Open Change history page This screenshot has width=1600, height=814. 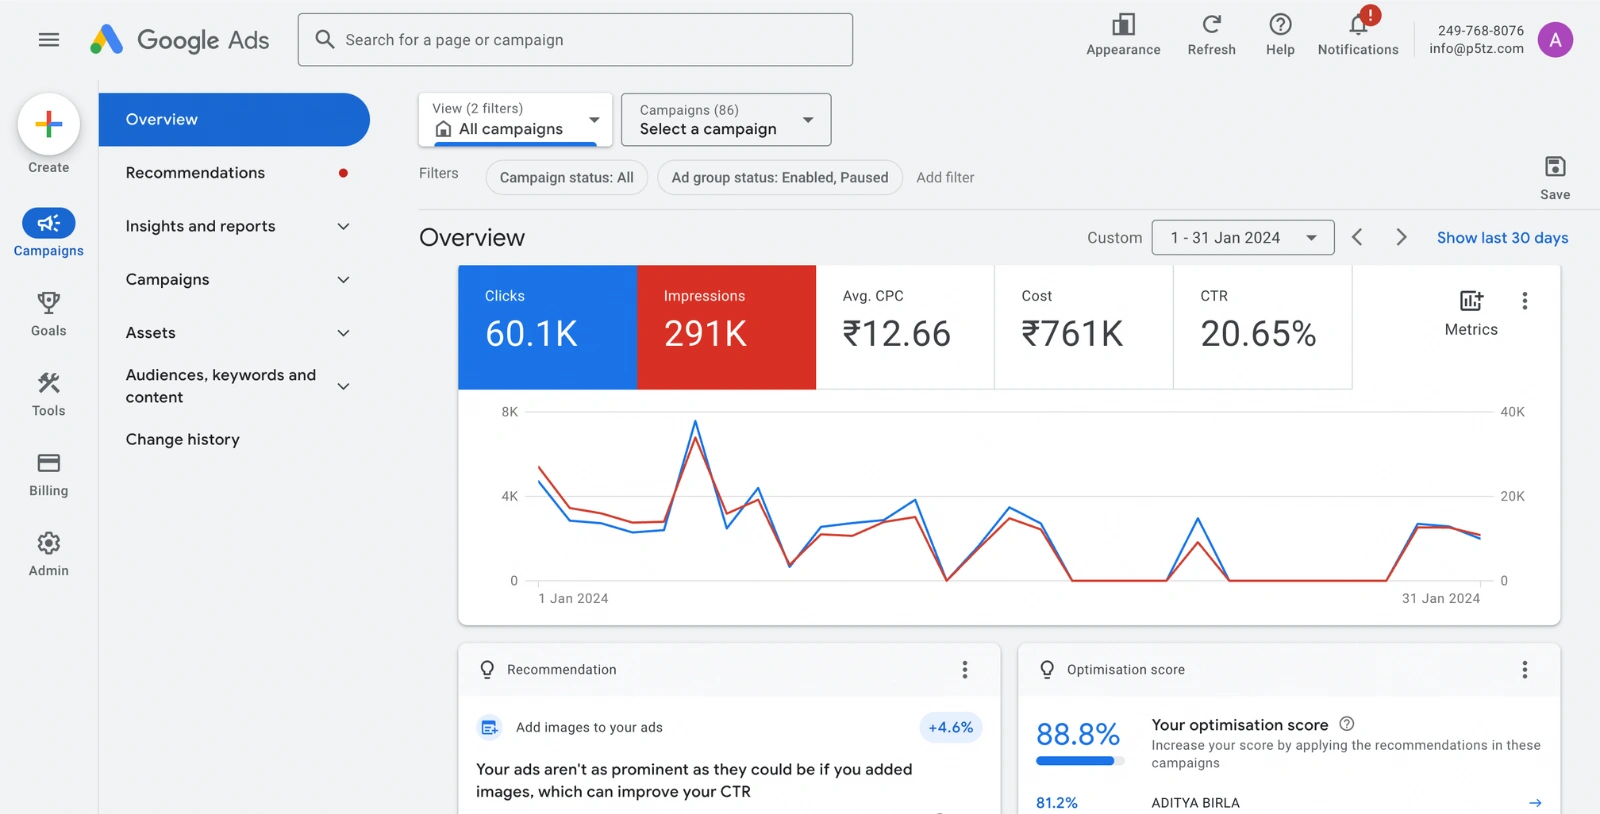pos(183,439)
